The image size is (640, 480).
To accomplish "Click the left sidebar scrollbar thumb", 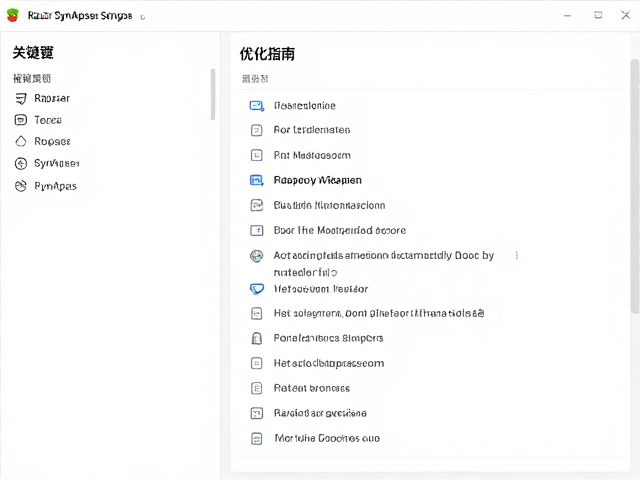I will tap(213, 94).
